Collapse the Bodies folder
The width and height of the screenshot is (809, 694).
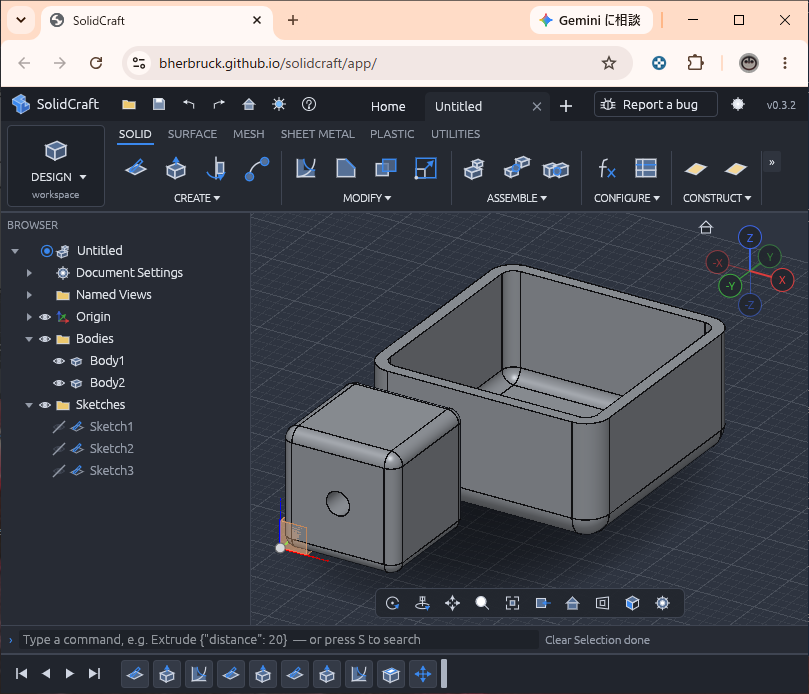click(29, 339)
